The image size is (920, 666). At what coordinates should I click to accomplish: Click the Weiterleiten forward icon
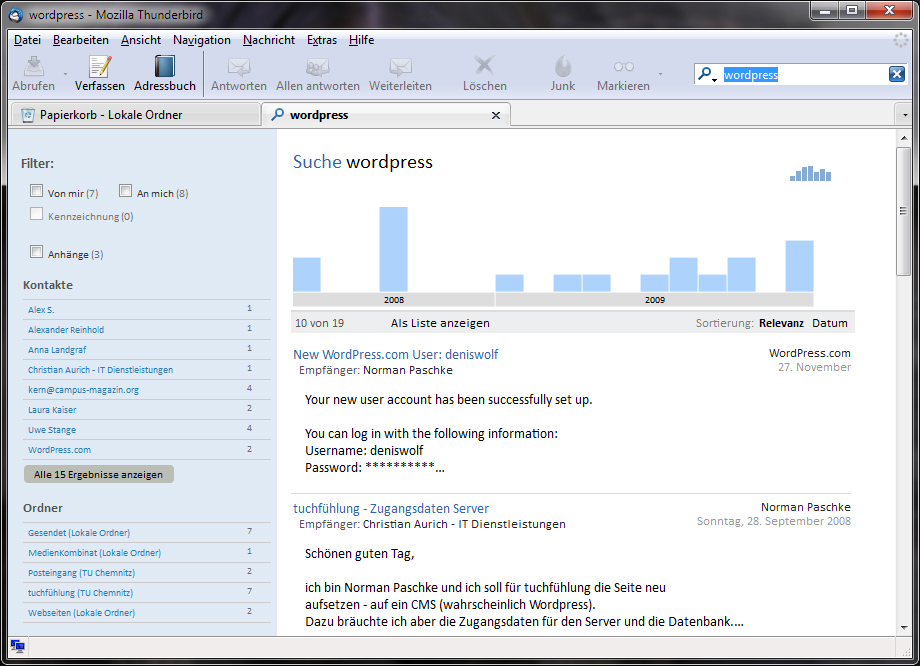click(400, 67)
